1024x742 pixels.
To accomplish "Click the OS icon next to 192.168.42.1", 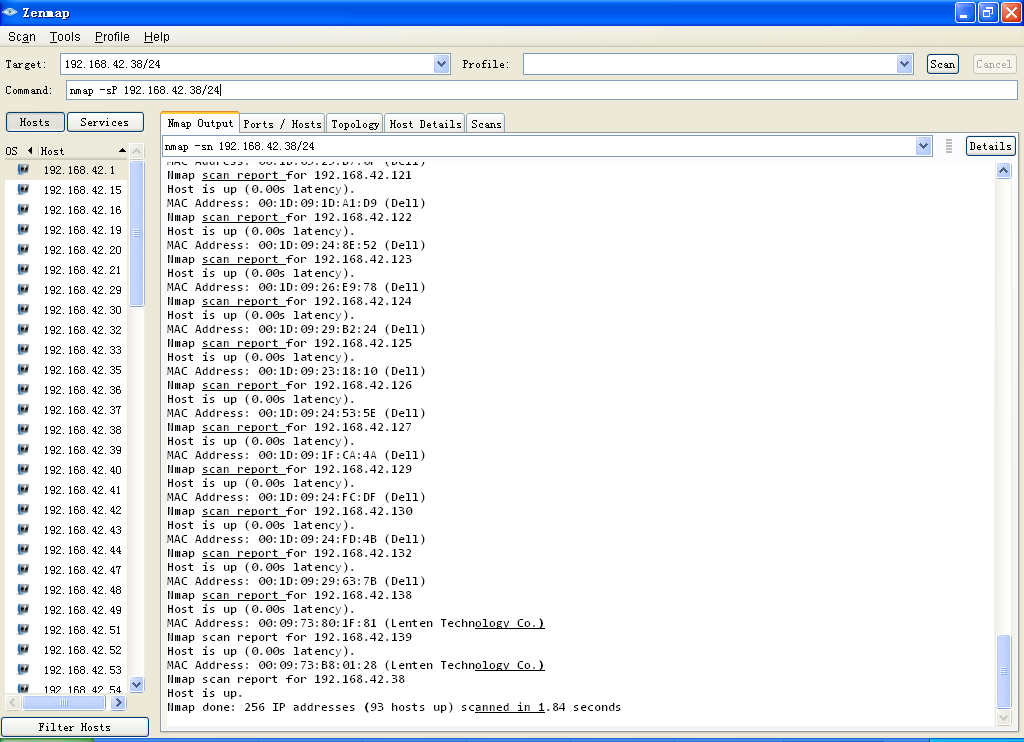I will 23,170.
